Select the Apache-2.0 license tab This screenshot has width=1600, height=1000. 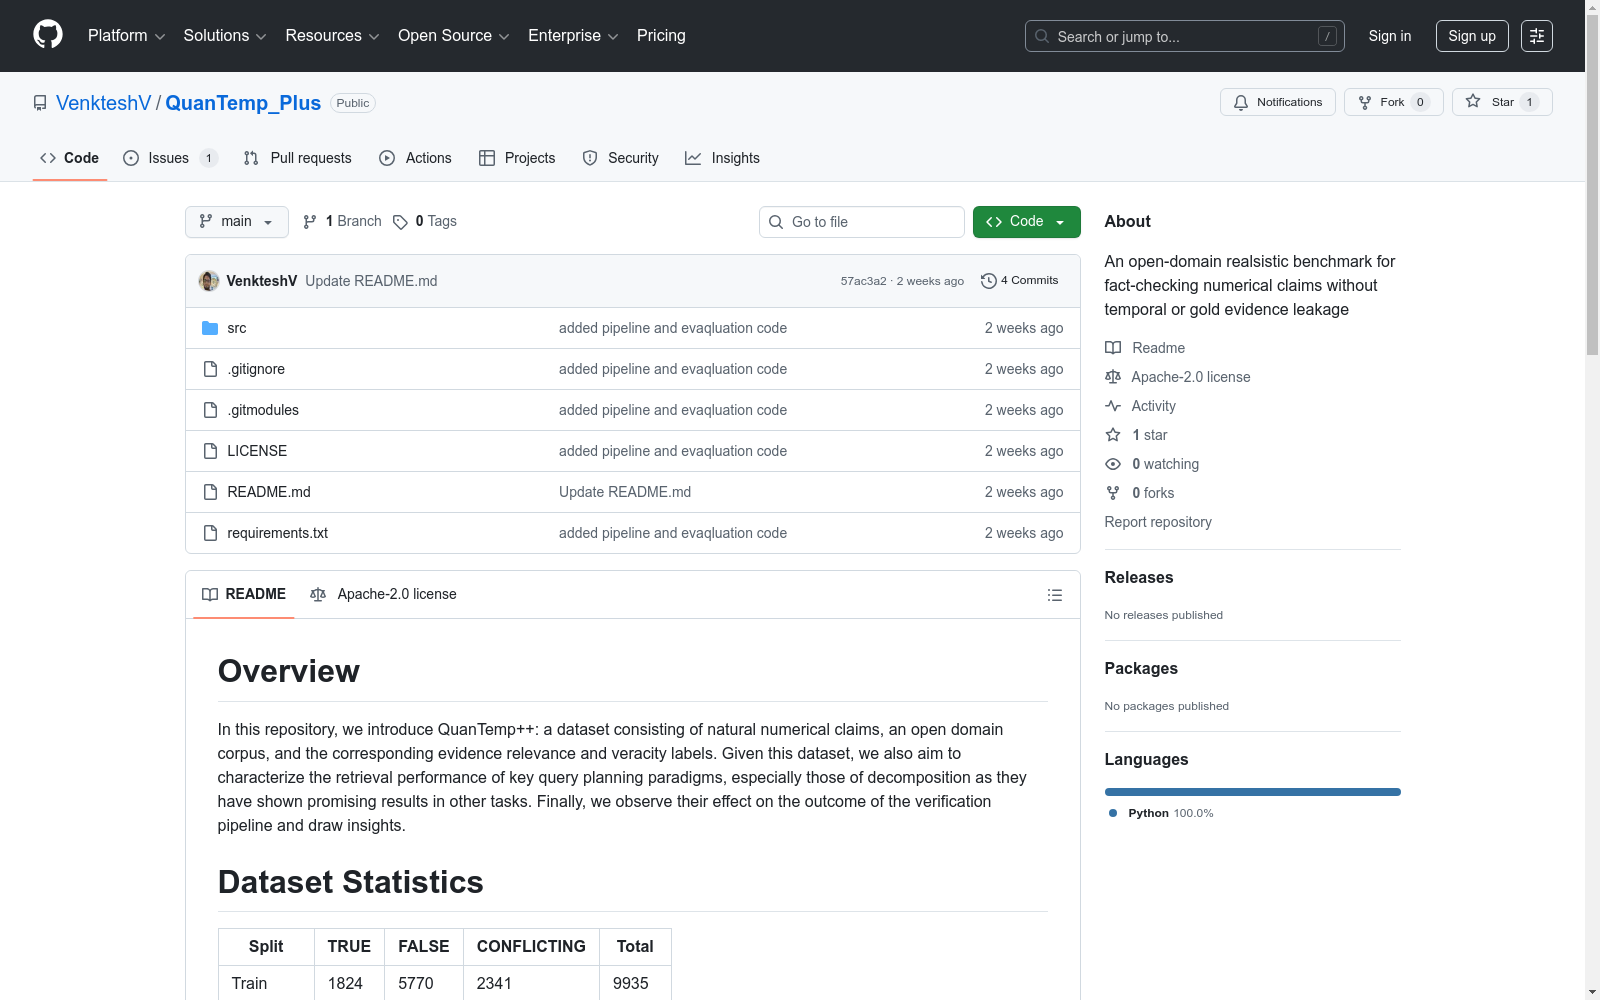(x=383, y=595)
